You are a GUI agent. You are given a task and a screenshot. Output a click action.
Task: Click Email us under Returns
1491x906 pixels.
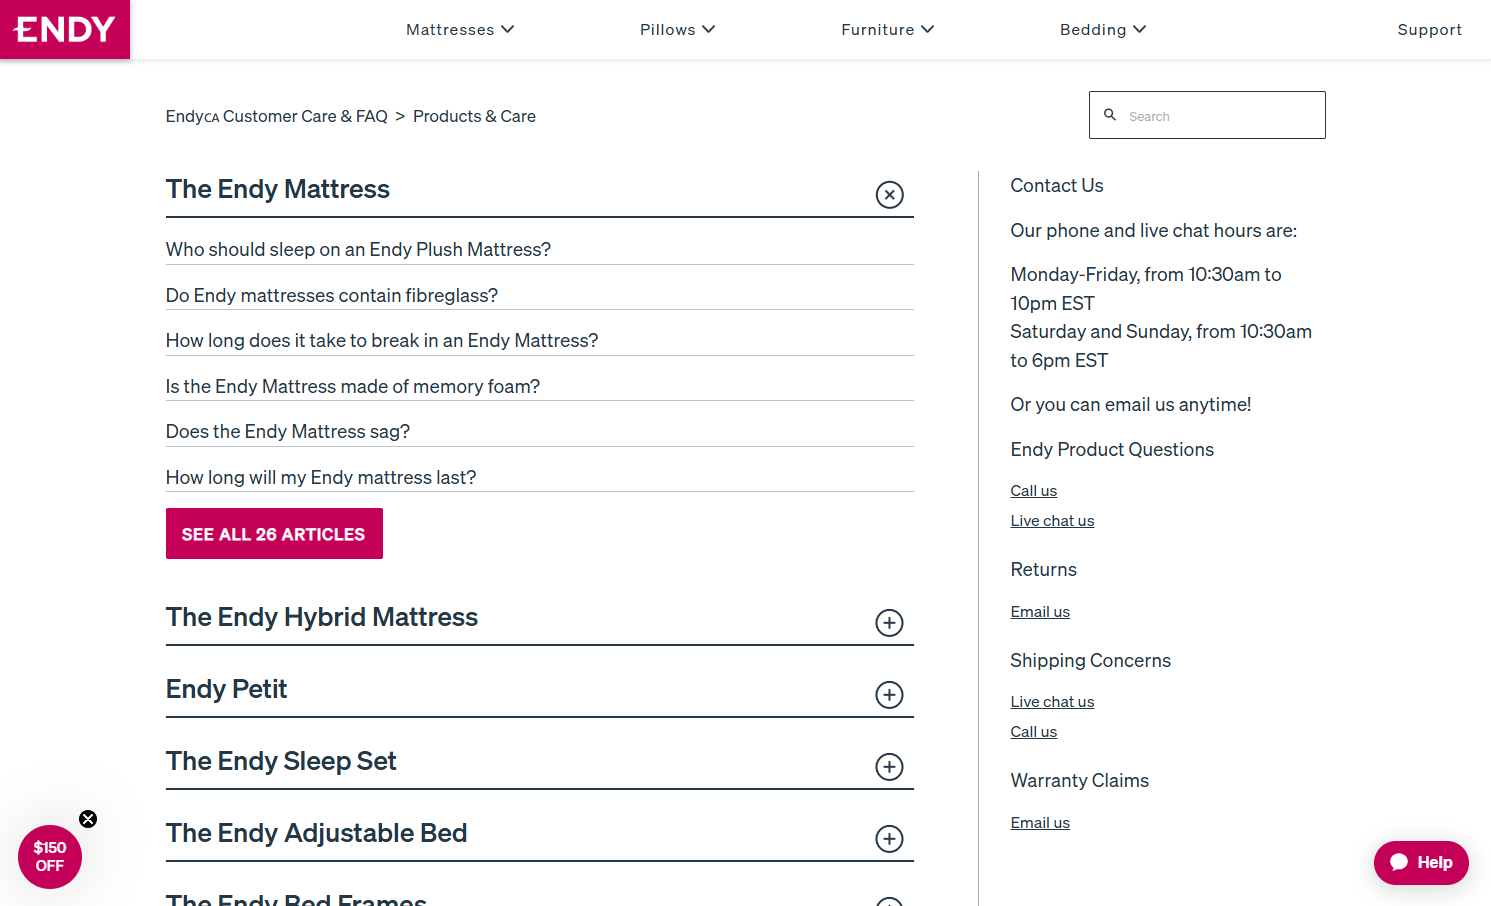pyautogui.click(x=1040, y=612)
